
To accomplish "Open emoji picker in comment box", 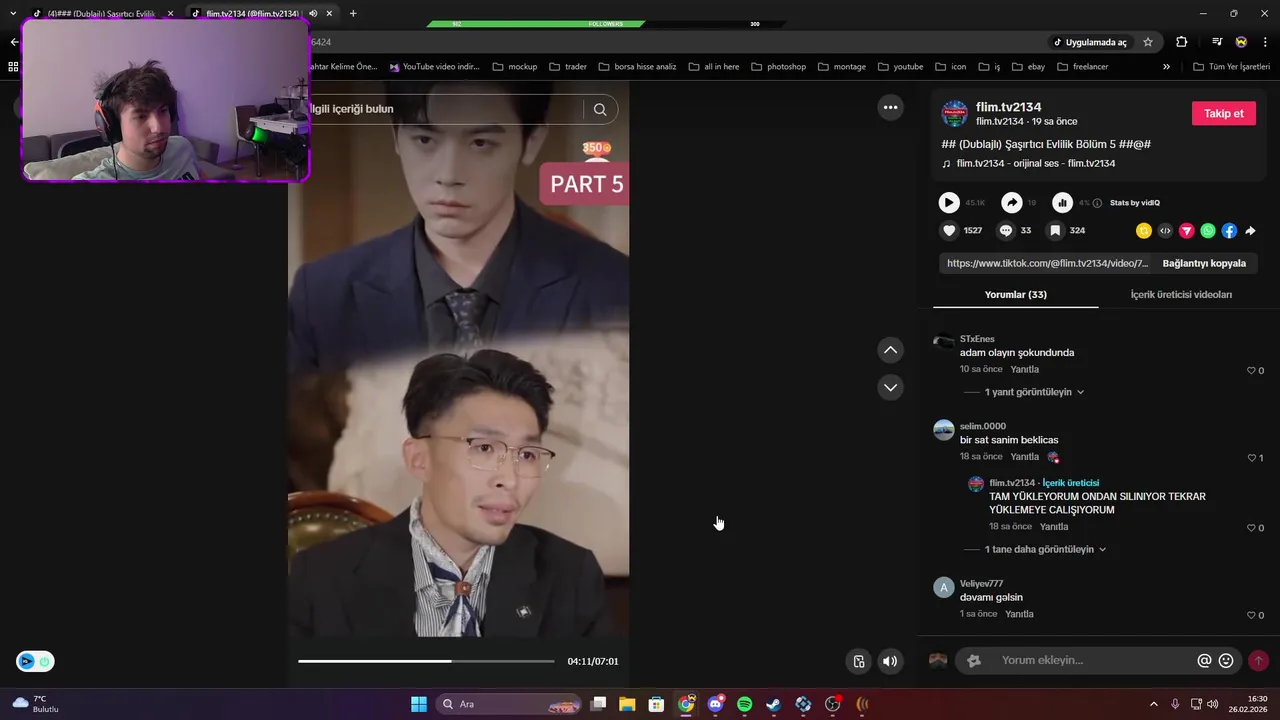I will click(x=1226, y=661).
